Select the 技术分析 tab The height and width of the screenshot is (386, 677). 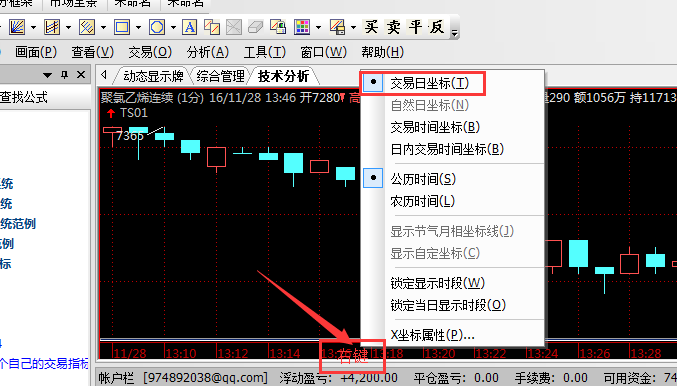tap(283, 76)
